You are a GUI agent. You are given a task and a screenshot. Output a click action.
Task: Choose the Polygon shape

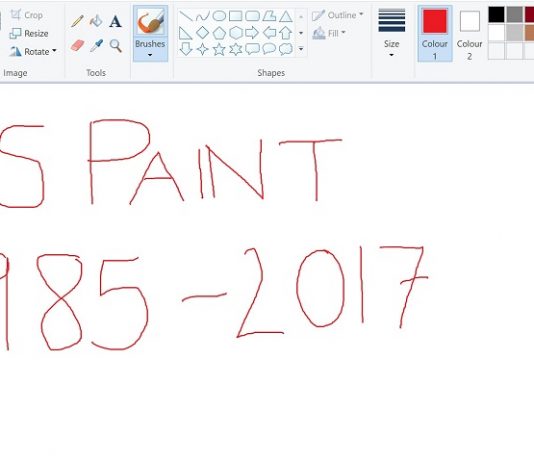click(269, 16)
